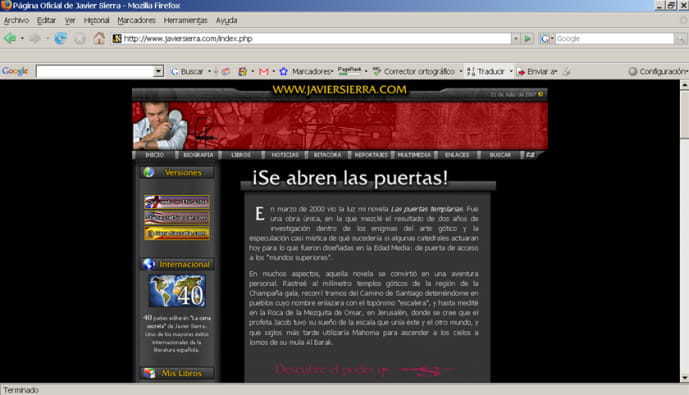Click the PageRank indicator
The image size is (689, 395).
[x=349, y=70]
